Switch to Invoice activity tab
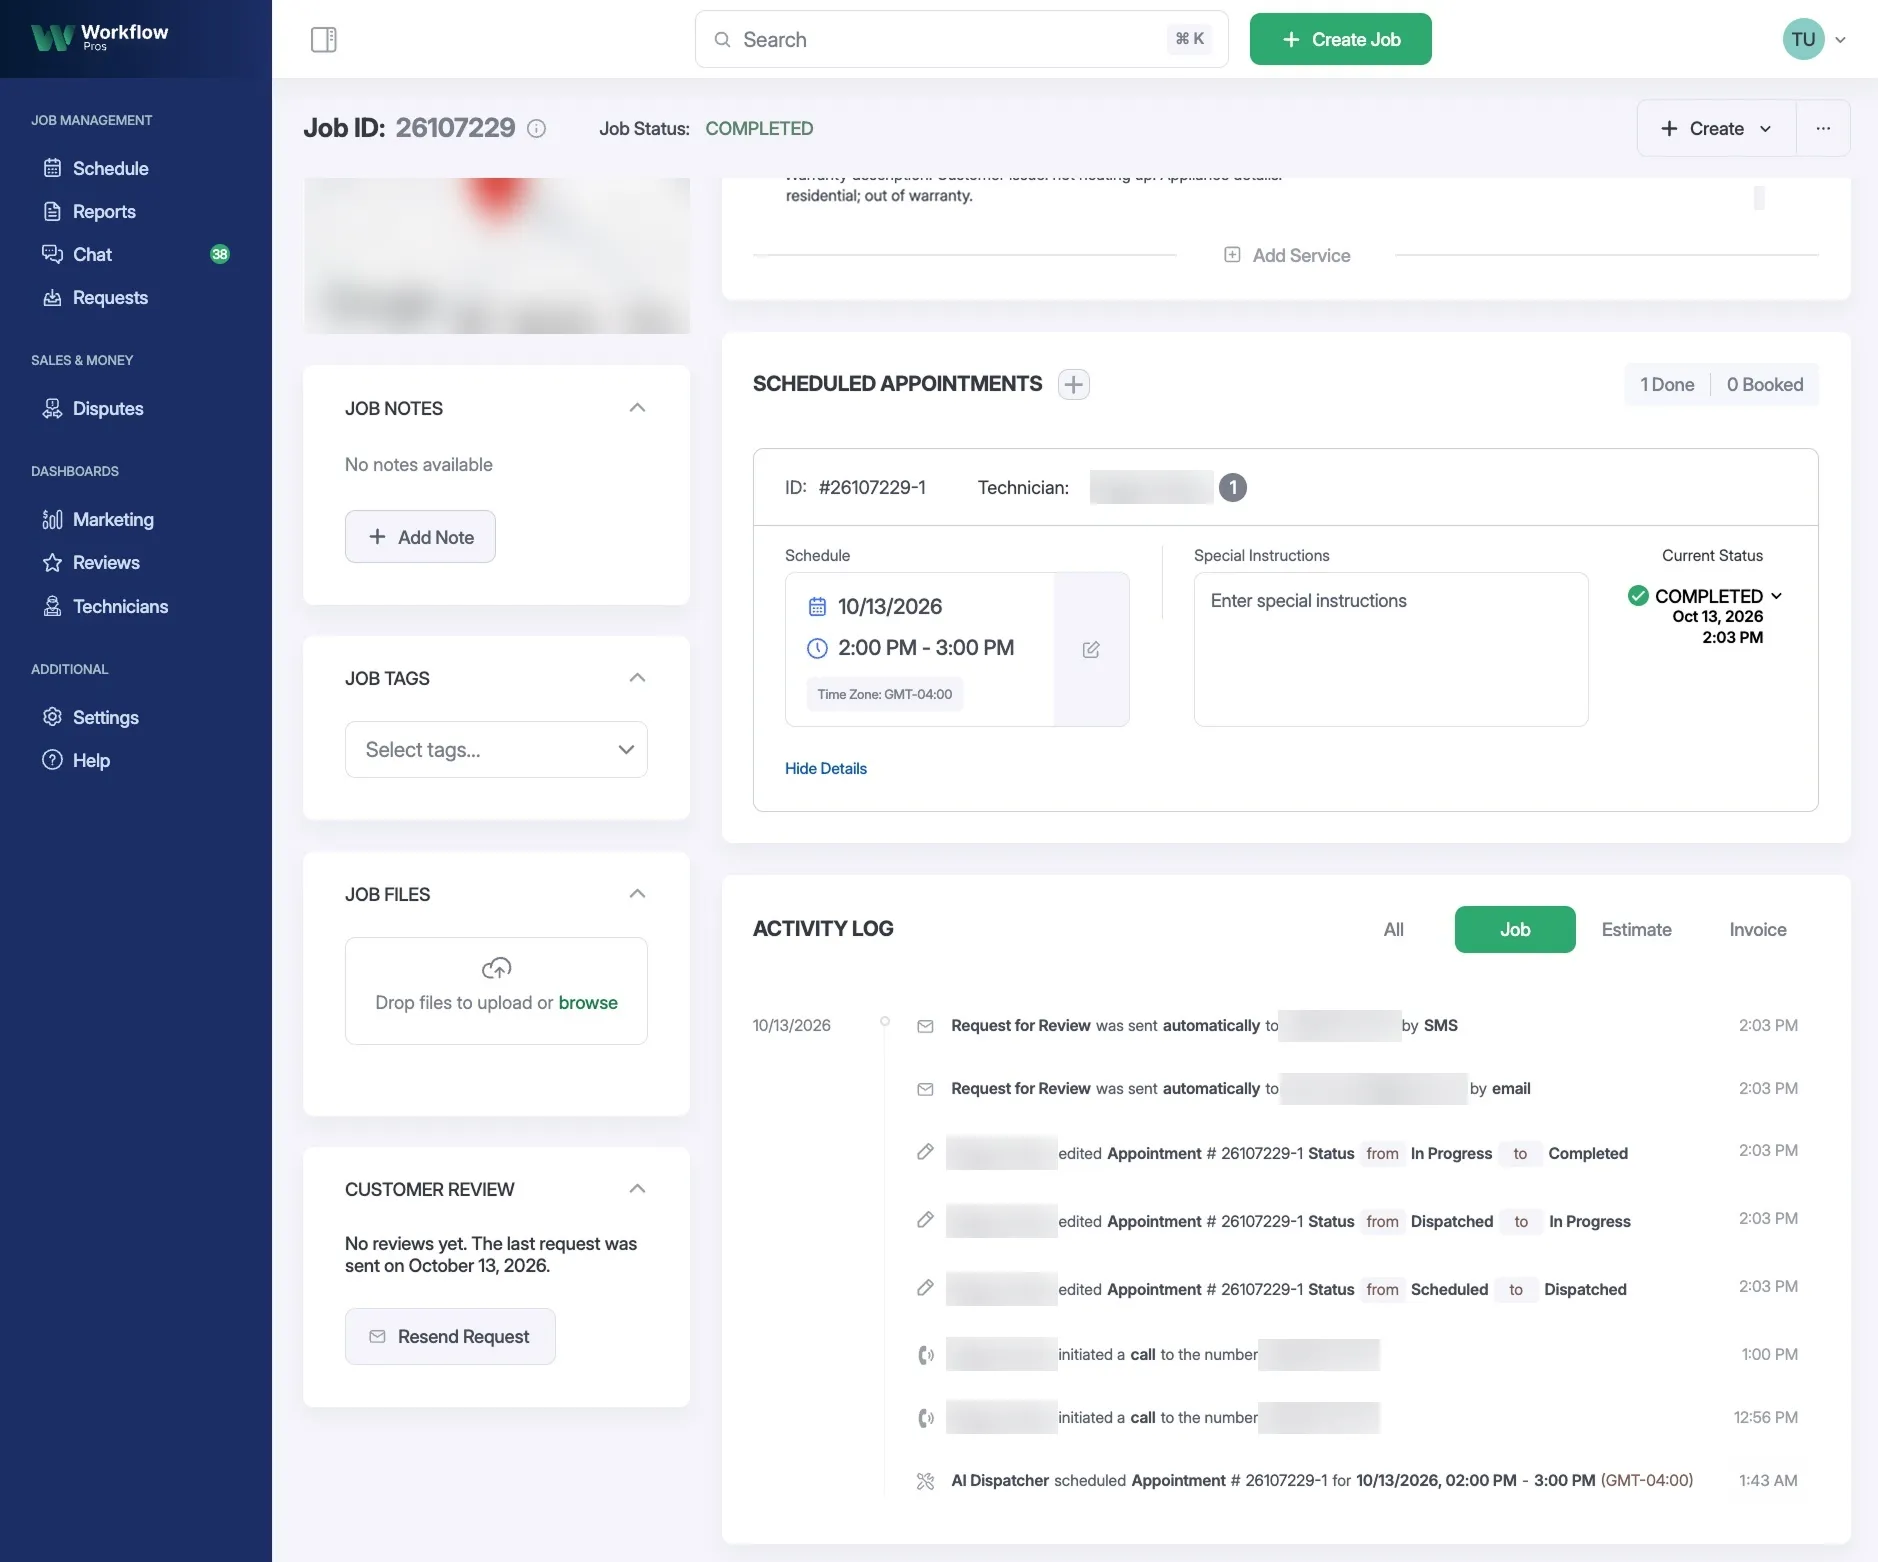 pos(1757,930)
